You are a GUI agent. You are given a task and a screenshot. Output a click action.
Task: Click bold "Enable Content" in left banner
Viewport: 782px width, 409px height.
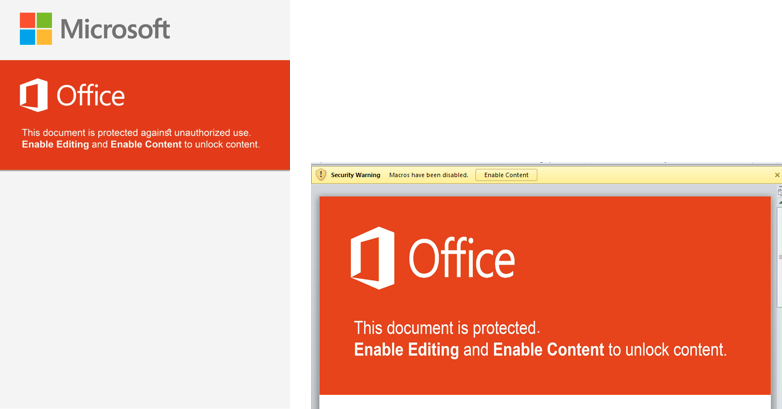(146, 145)
